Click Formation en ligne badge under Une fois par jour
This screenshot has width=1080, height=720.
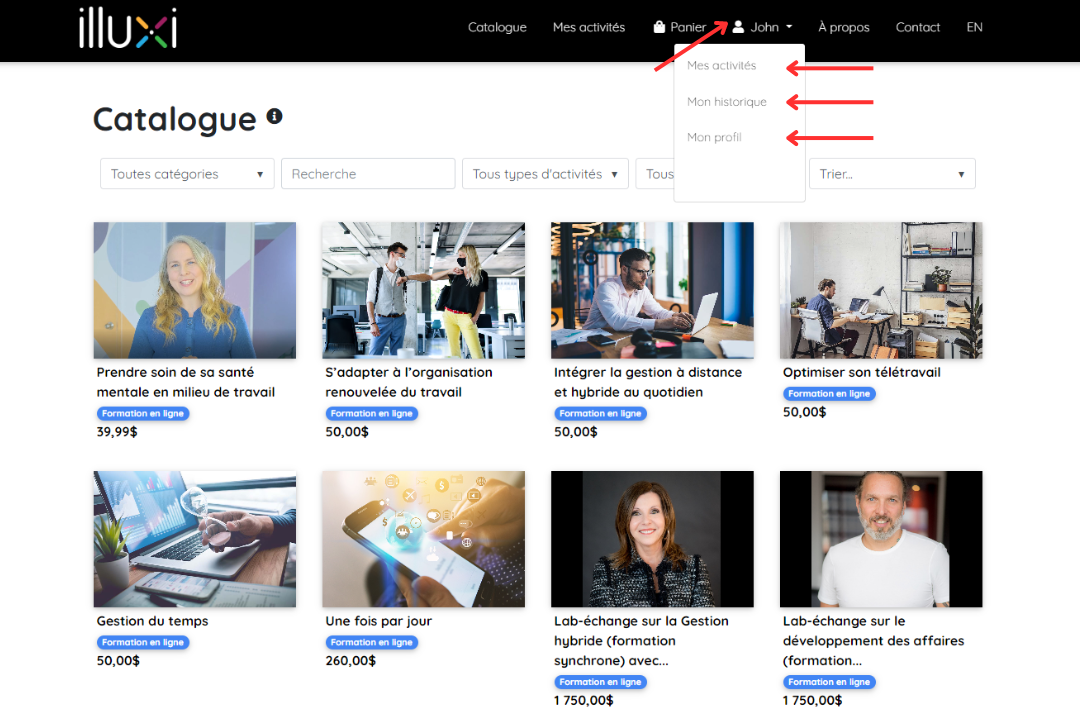click(371, 642)
